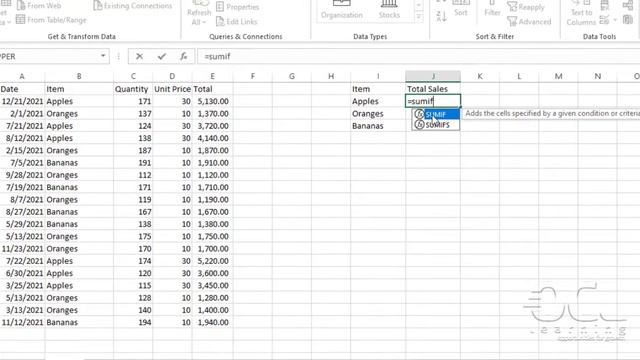Image resolution: width=640 pixels, height=360 pixels.
Task: Click the total 5,220.00 cell
Action: (x=212, y=261)
